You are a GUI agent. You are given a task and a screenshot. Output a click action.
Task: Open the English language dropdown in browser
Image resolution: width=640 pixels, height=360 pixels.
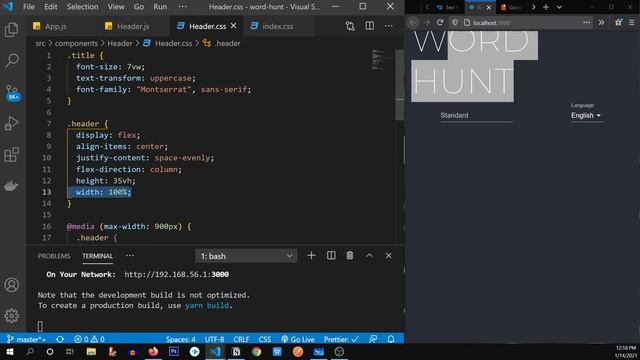[586, 116]
